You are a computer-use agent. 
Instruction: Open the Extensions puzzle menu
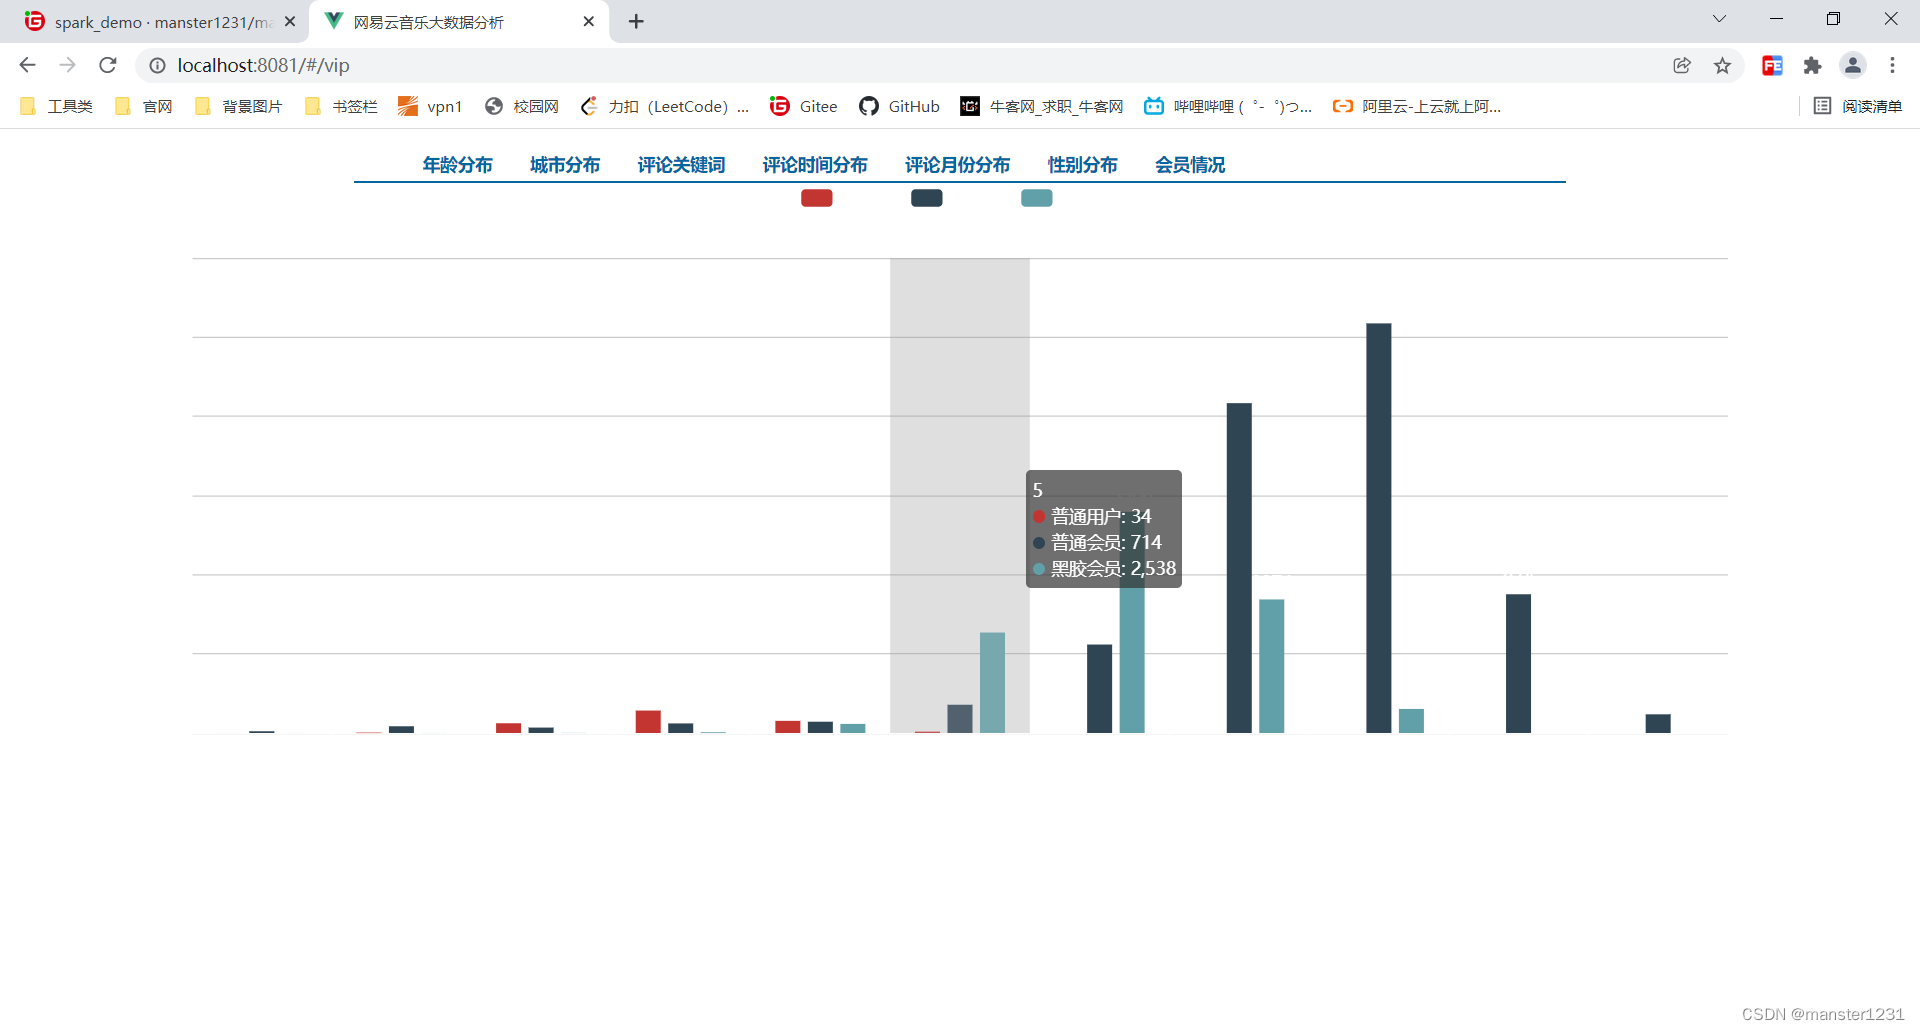pos(1812,65)
